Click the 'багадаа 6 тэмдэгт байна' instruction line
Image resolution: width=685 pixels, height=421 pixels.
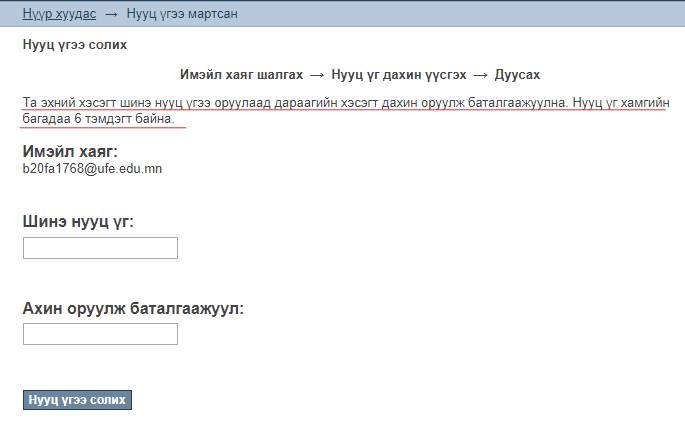[98, 119]
